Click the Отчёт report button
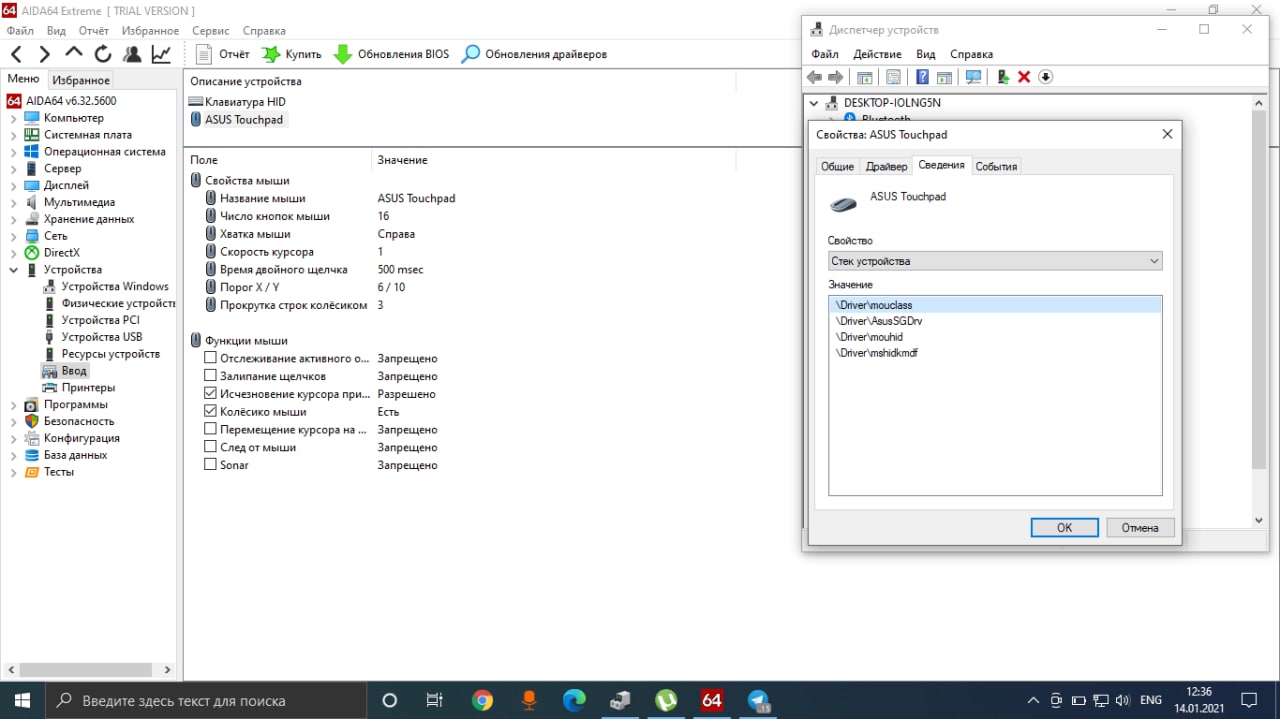 coord(222,54)
